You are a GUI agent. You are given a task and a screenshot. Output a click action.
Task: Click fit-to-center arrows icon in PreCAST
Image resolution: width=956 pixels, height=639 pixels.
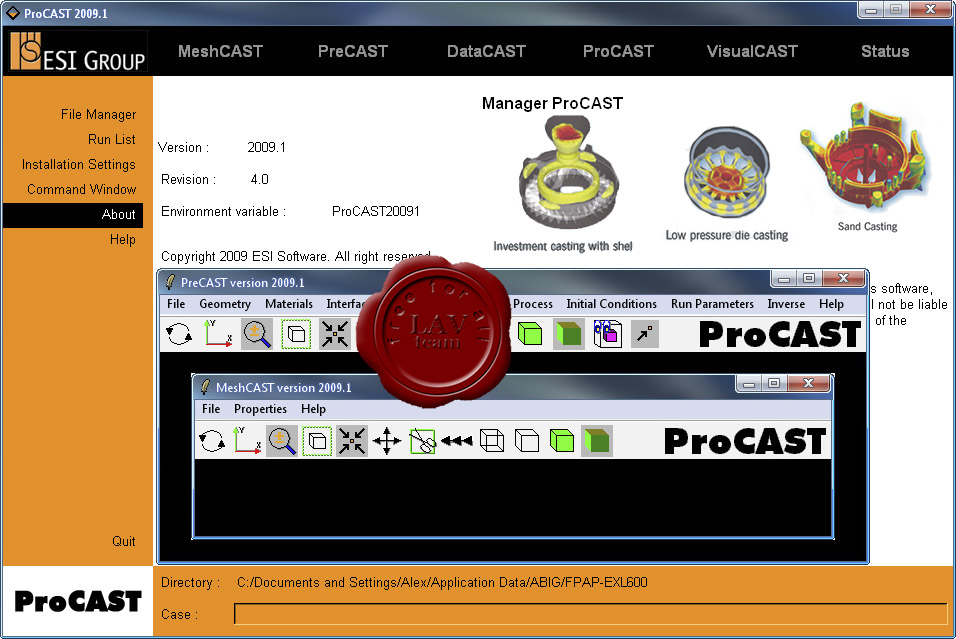point(335,334)
